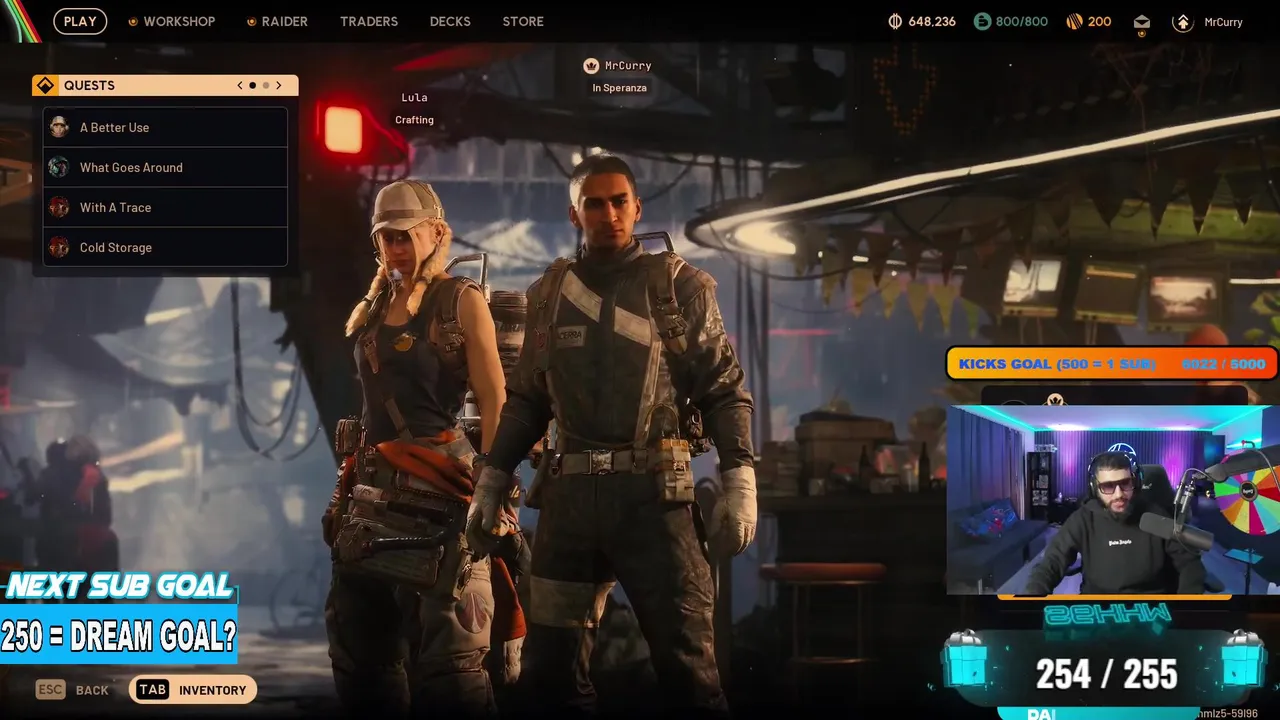Select the second quests page dot

point(266,85)
